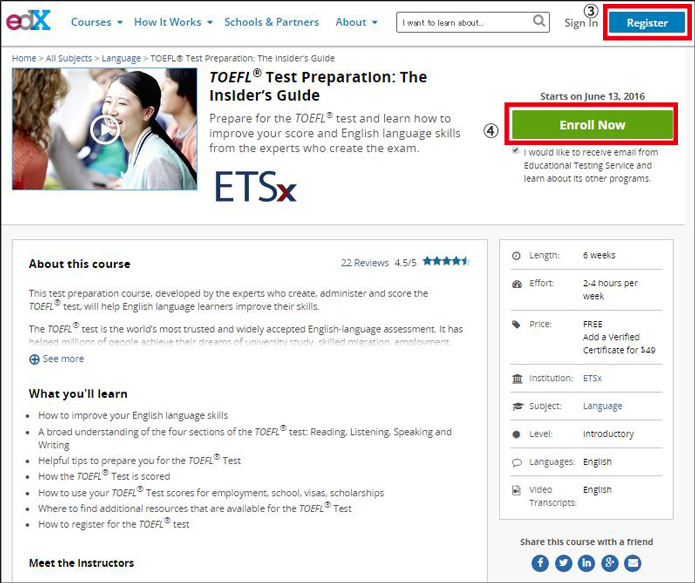Click the Level circle icon
The image size is (695, 583).
(516, 434)
